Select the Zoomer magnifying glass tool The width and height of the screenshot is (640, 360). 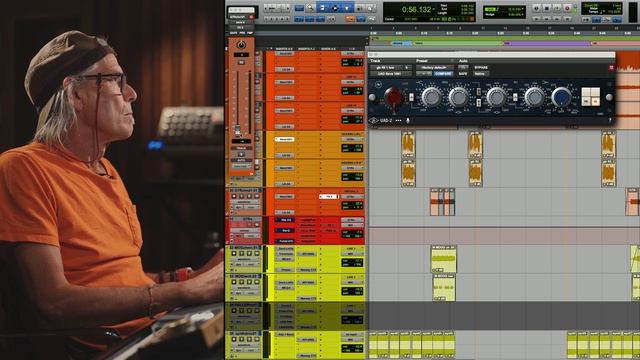(x=310, y=7)
